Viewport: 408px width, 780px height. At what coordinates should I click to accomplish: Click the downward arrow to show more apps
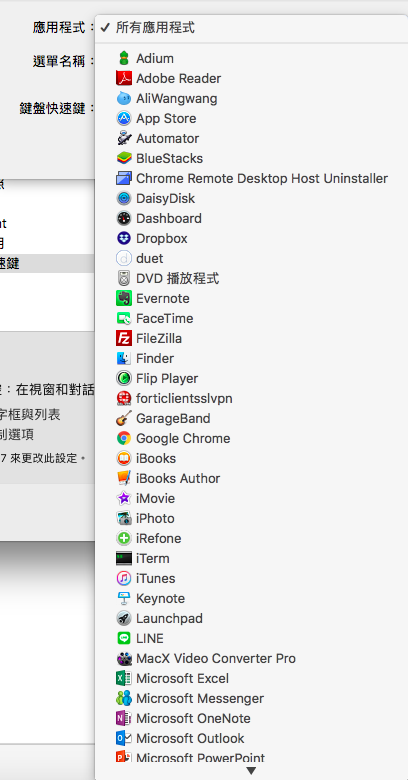coord(251,771)
